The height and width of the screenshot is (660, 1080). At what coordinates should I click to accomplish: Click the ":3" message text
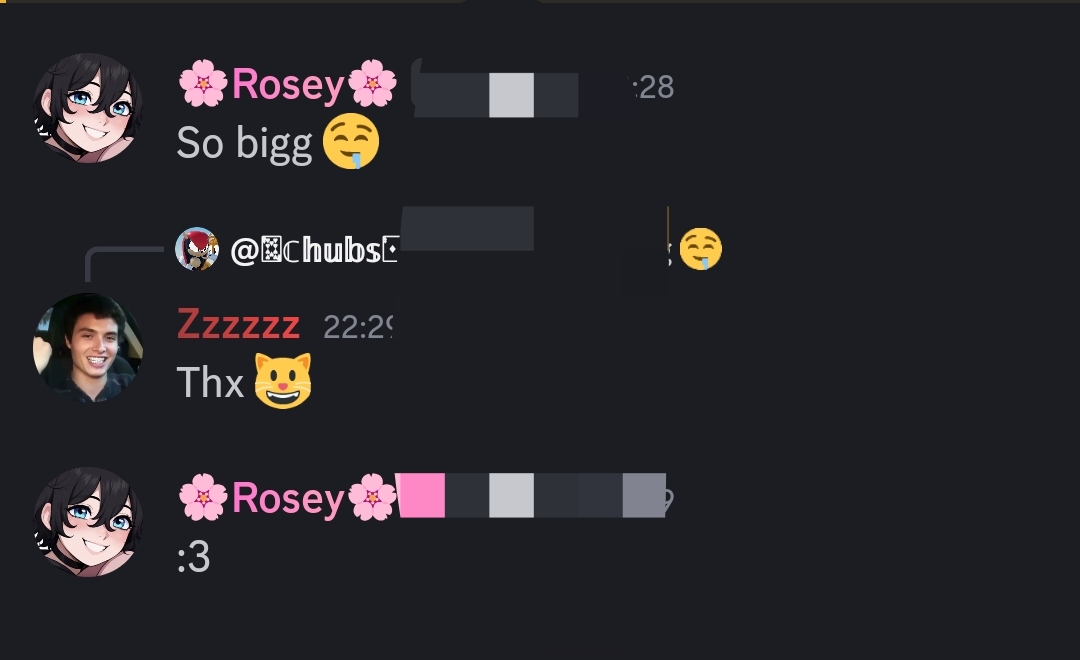[194, 557]
